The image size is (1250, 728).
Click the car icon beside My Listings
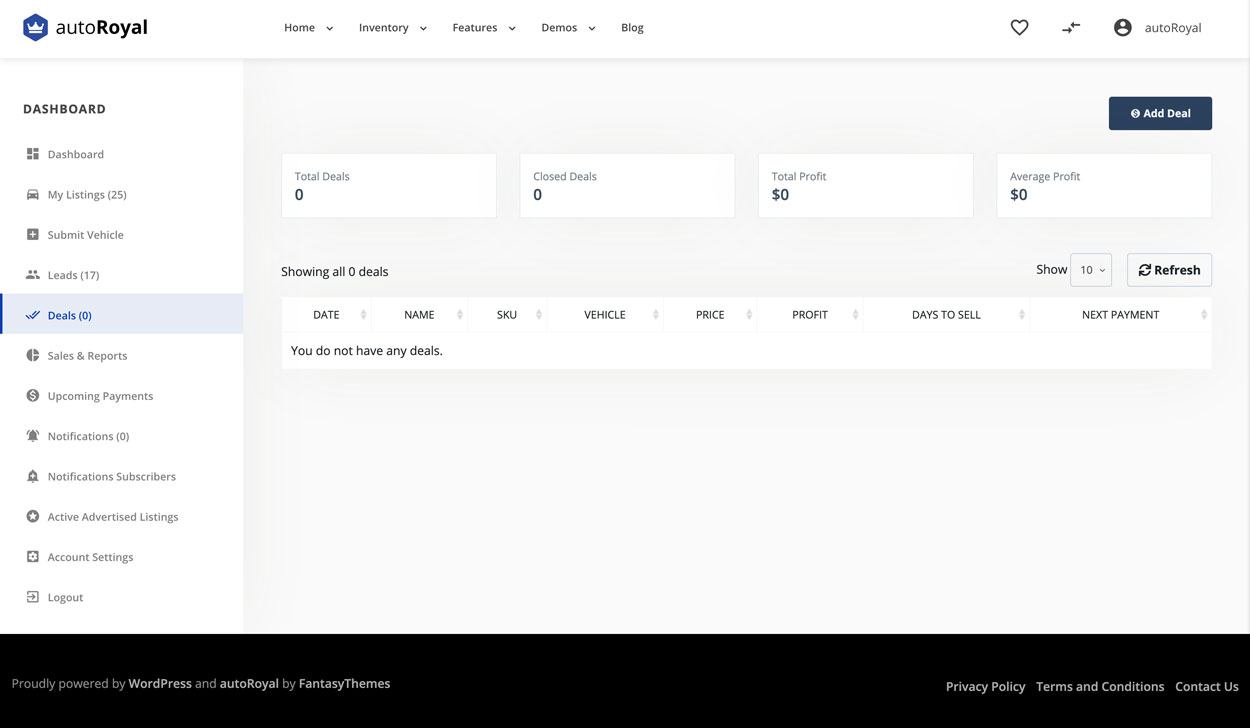(33, 194)
